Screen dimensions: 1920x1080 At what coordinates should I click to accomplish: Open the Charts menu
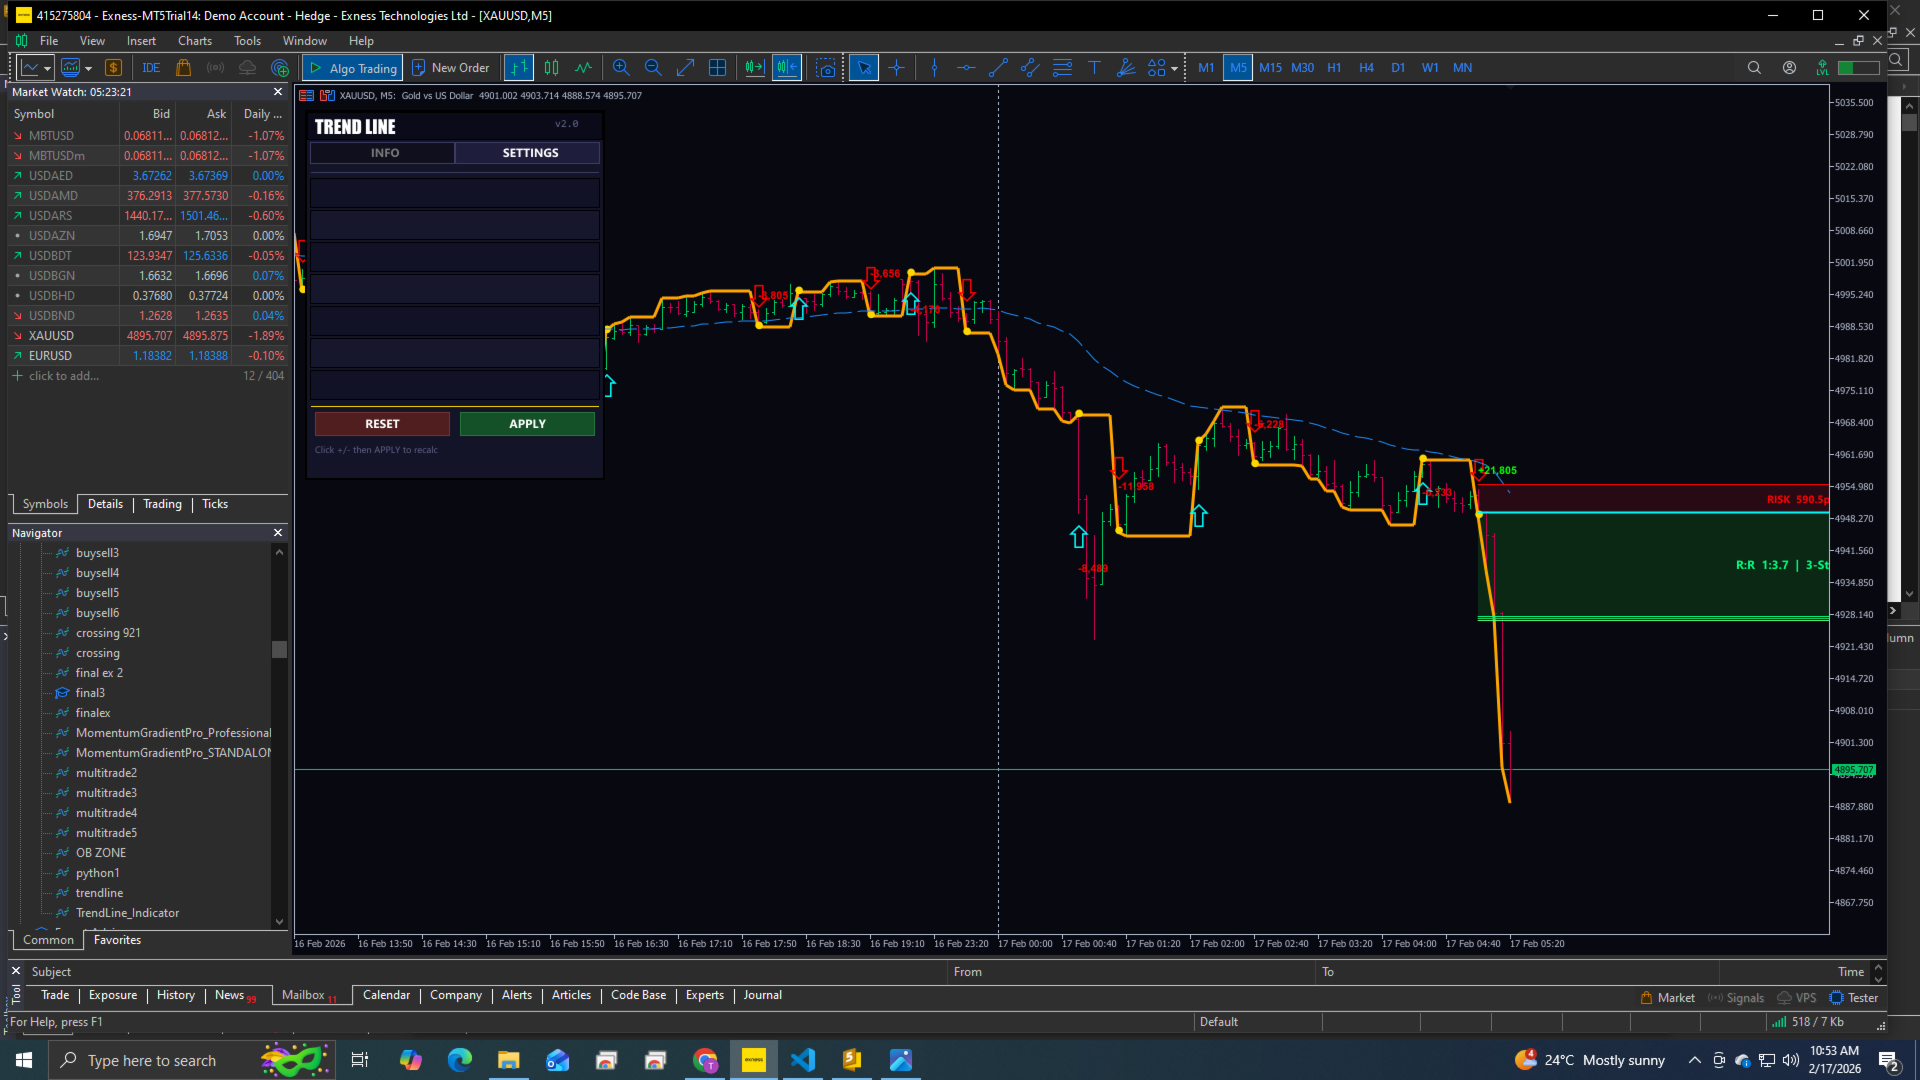pos(194,41)
